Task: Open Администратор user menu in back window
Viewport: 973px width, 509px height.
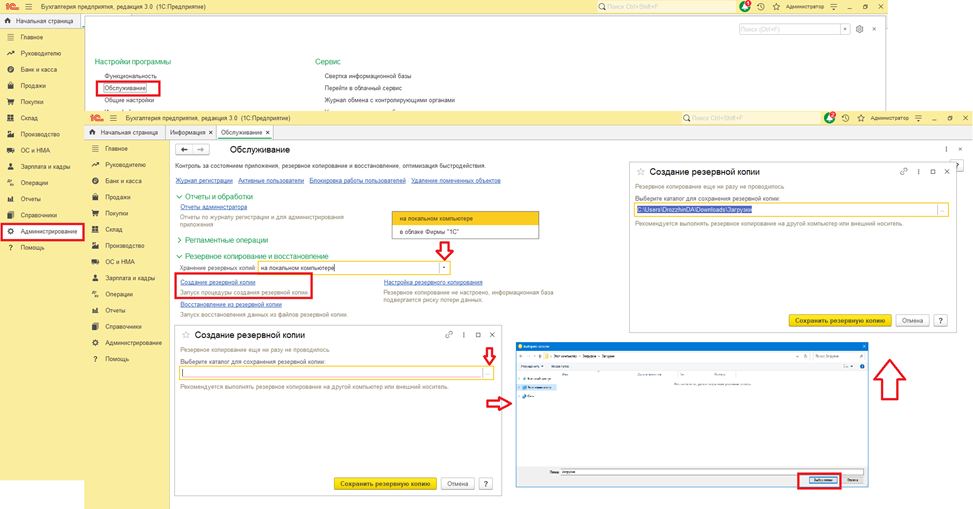Action: pos(805,7)
